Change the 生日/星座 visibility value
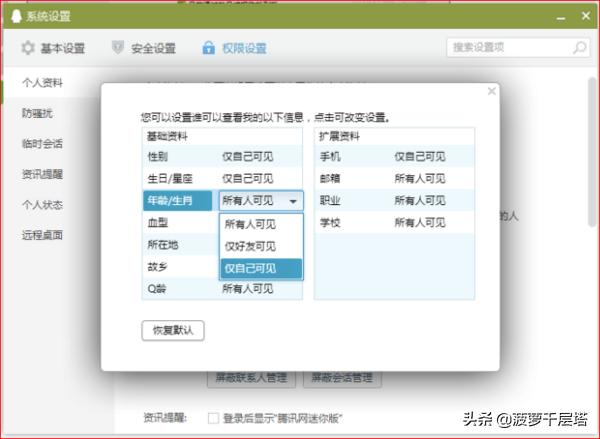Image resolution: width=600 pixels, height=439 pixels. click(248, 179)
